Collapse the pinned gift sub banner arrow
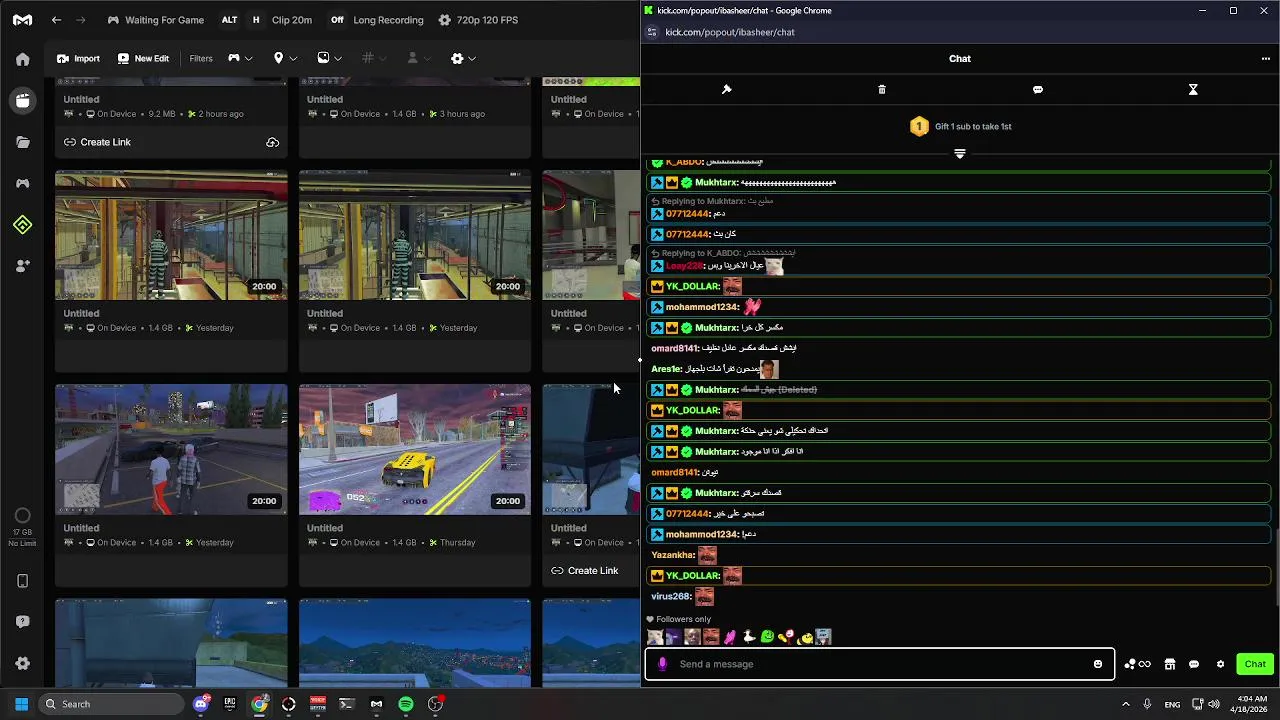Screen dimensions: 1280x720 (x=960, y=154)
